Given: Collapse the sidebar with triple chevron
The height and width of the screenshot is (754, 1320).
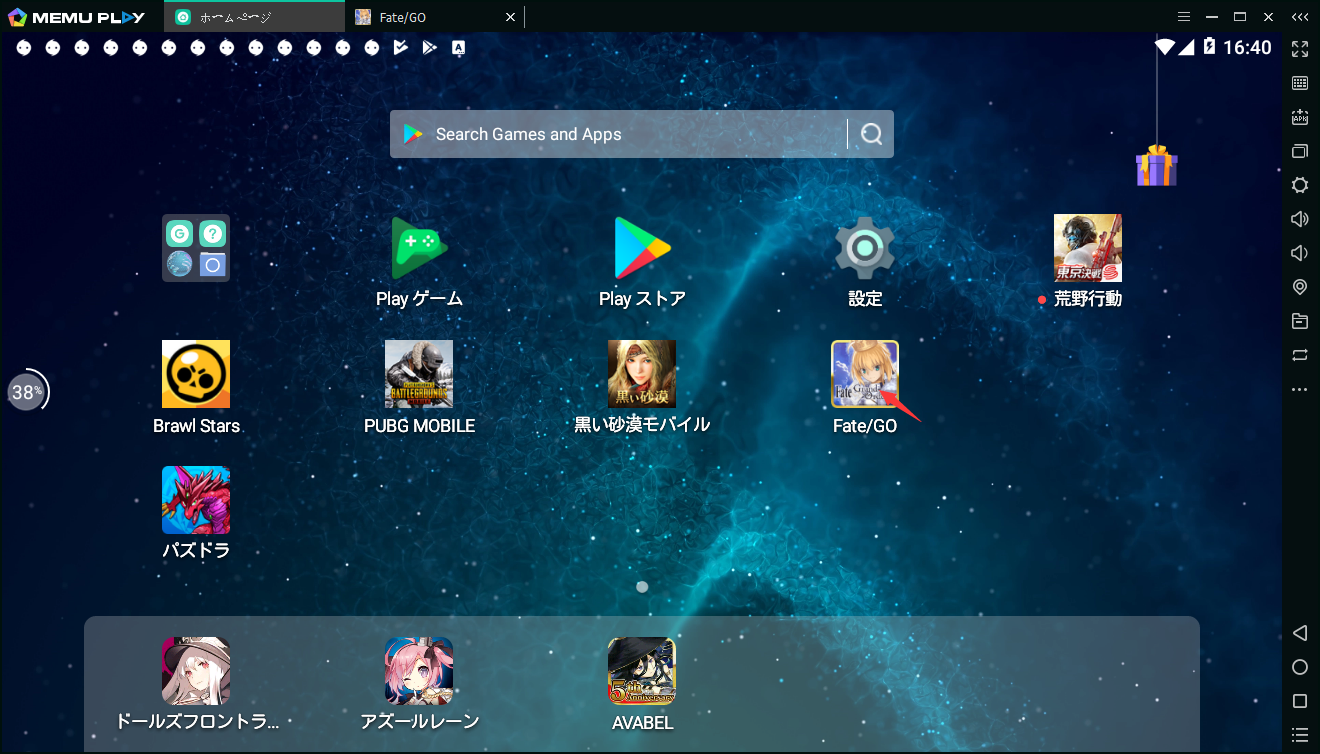Looking at the screenshot, I should pos(1299,17).
